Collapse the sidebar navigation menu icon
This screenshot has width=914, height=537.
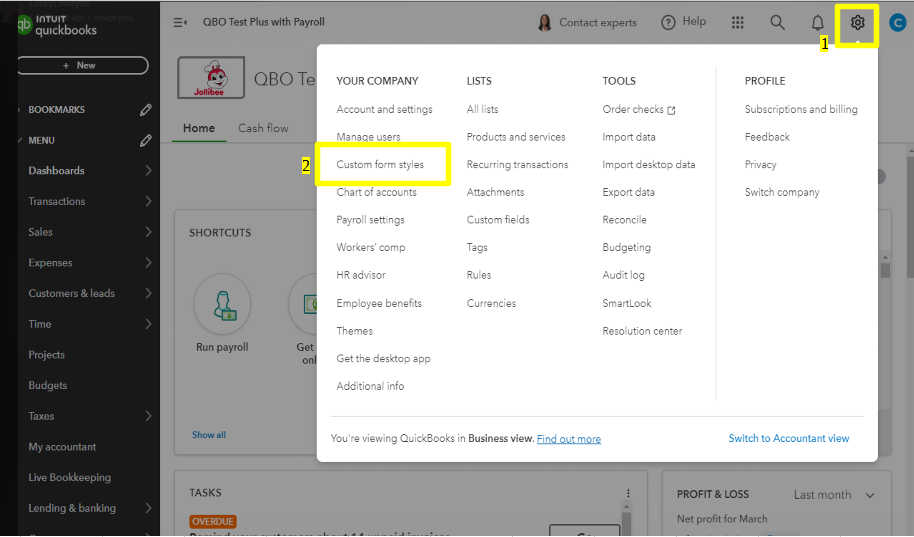click(x=180, y=22)
